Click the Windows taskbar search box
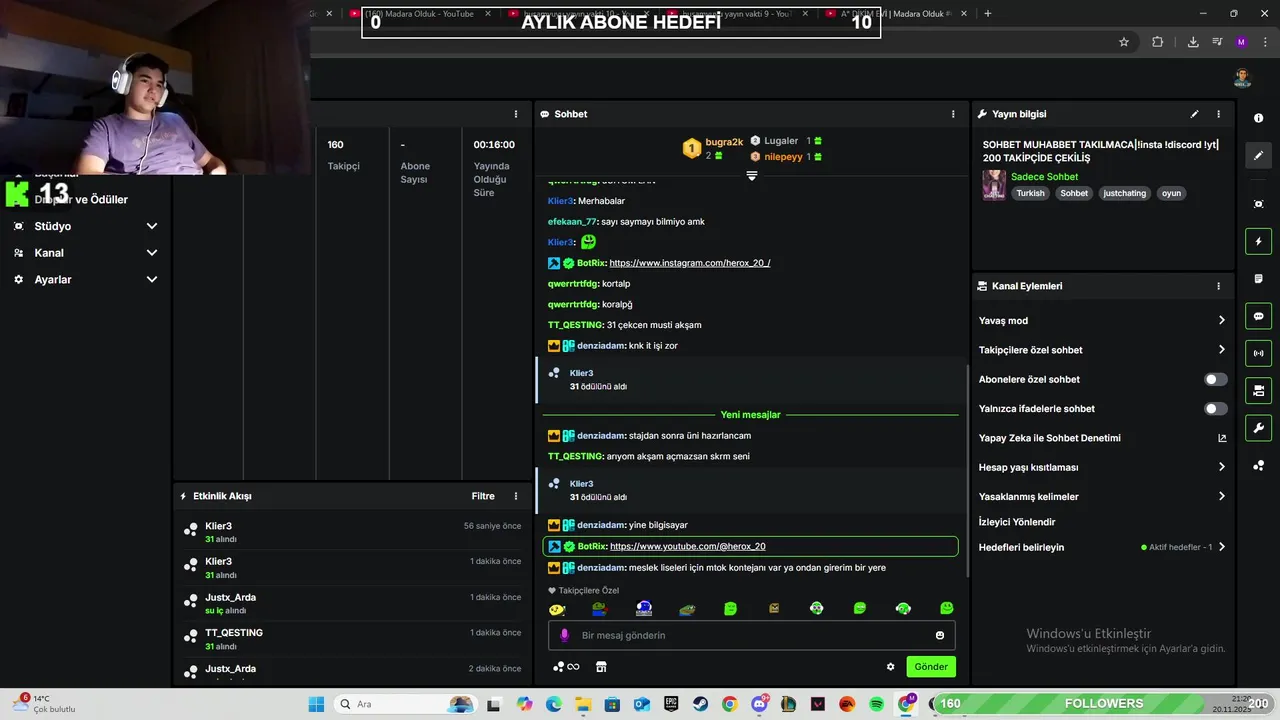Screen dimensions: 1280x720 click(404, 704)
